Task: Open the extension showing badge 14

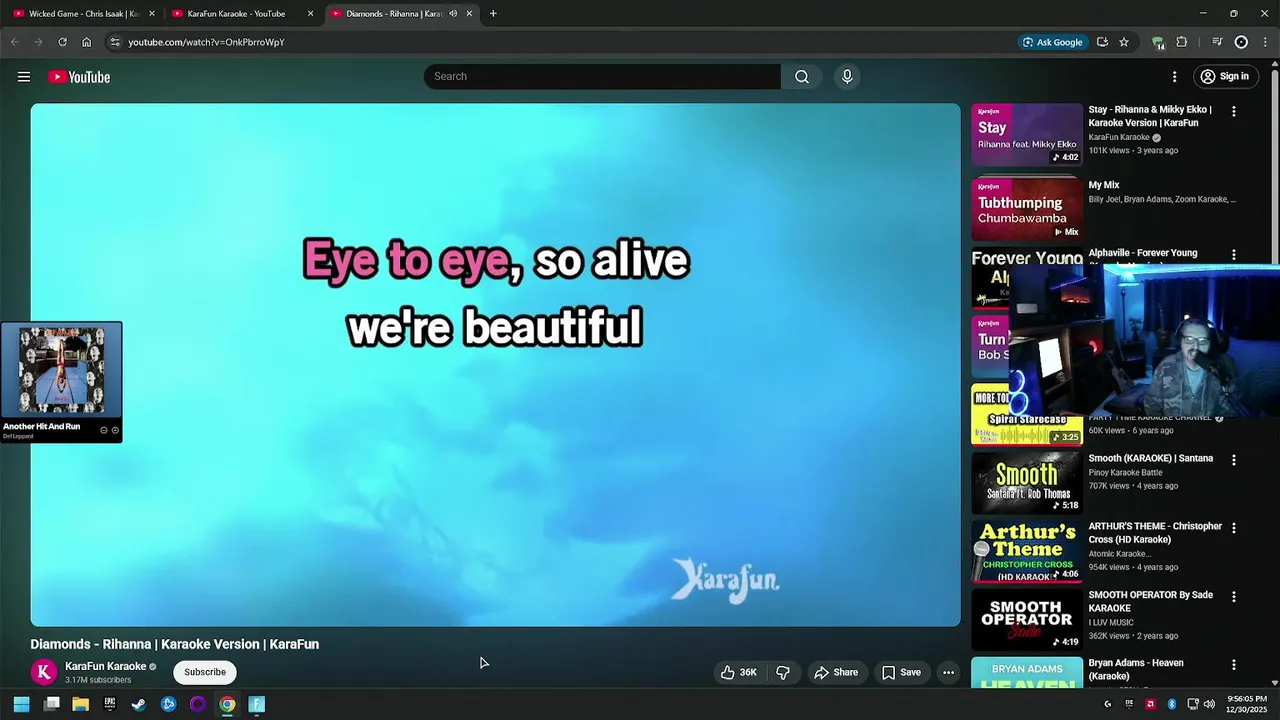Action: (x=1158, y=42)
